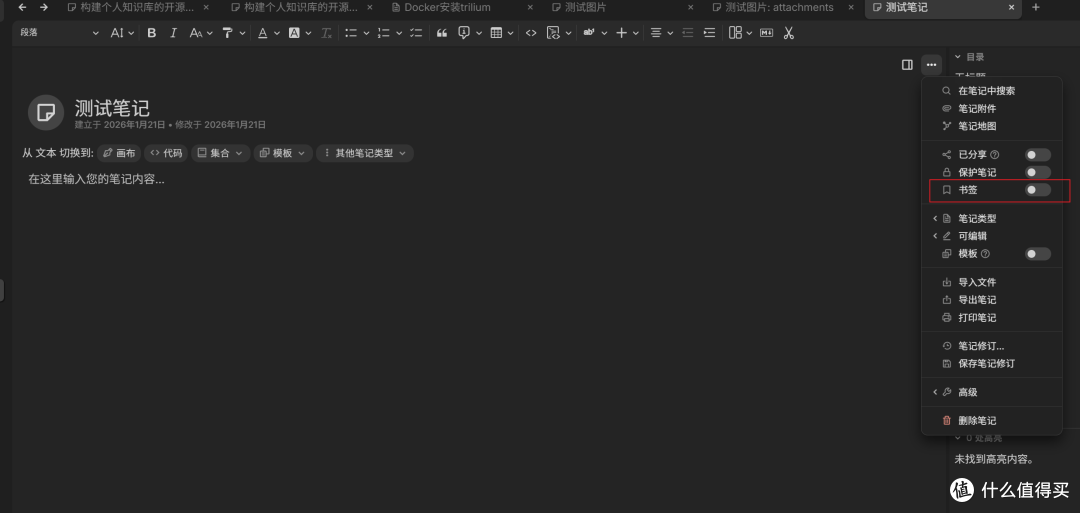
Task: Open the 其他笔记类型 dropdown
Action: 365,153
